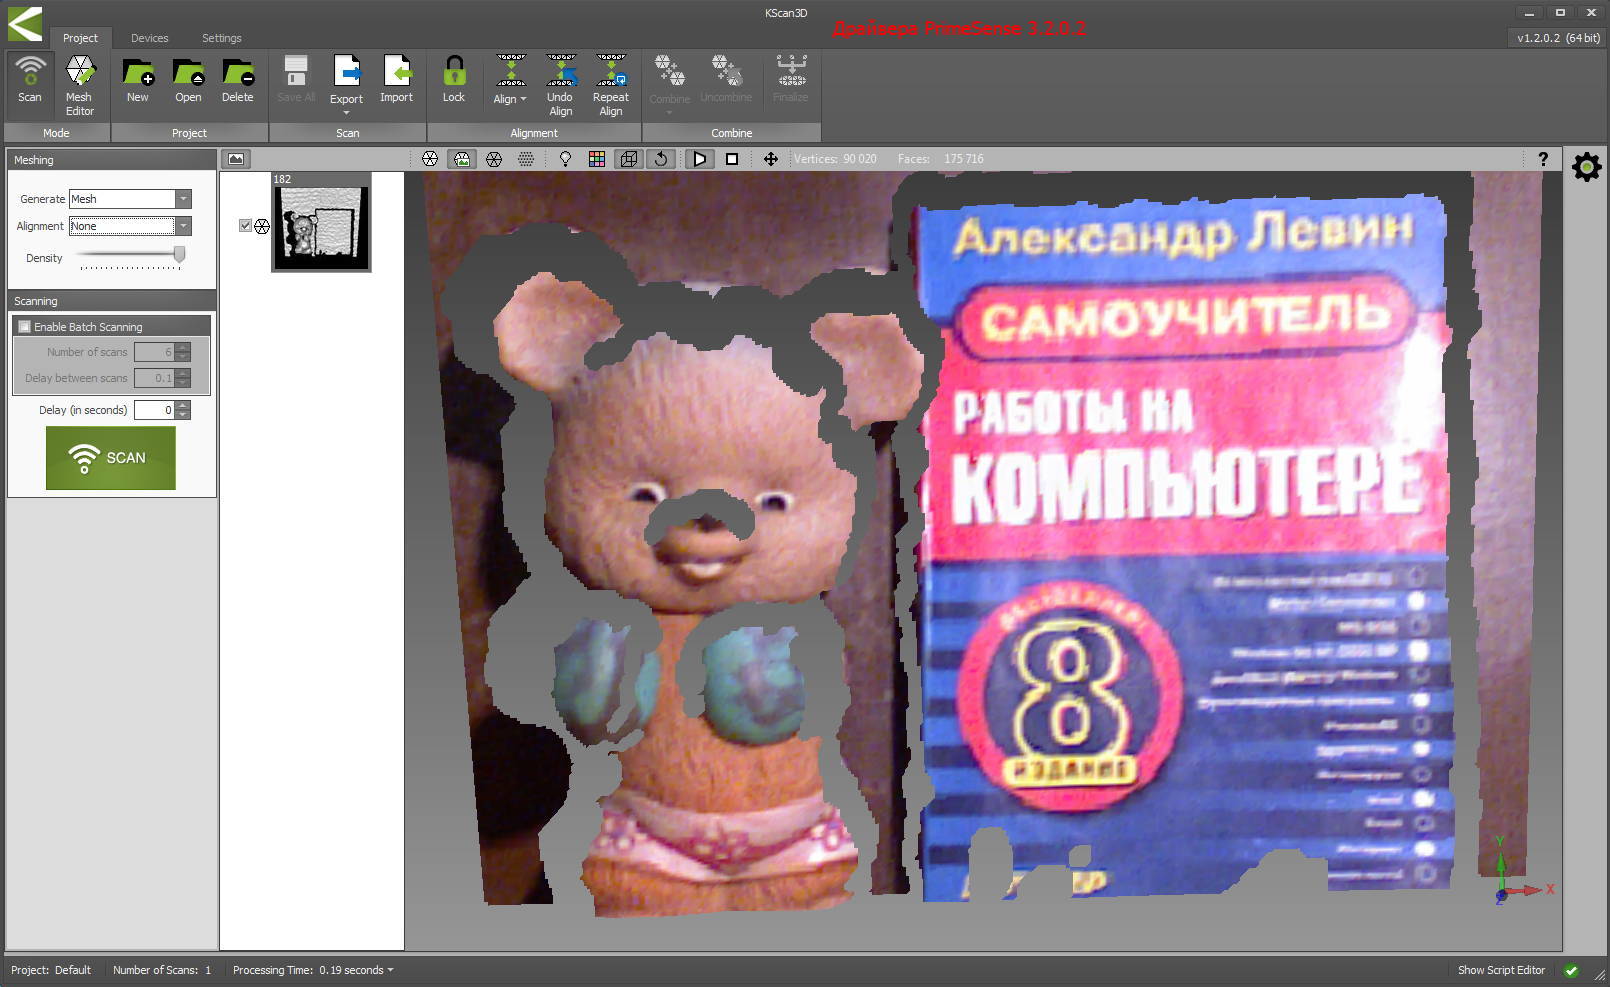1610x987 pixels.
Task: Click Show Script Editor link
Action: pos(1500,970)
